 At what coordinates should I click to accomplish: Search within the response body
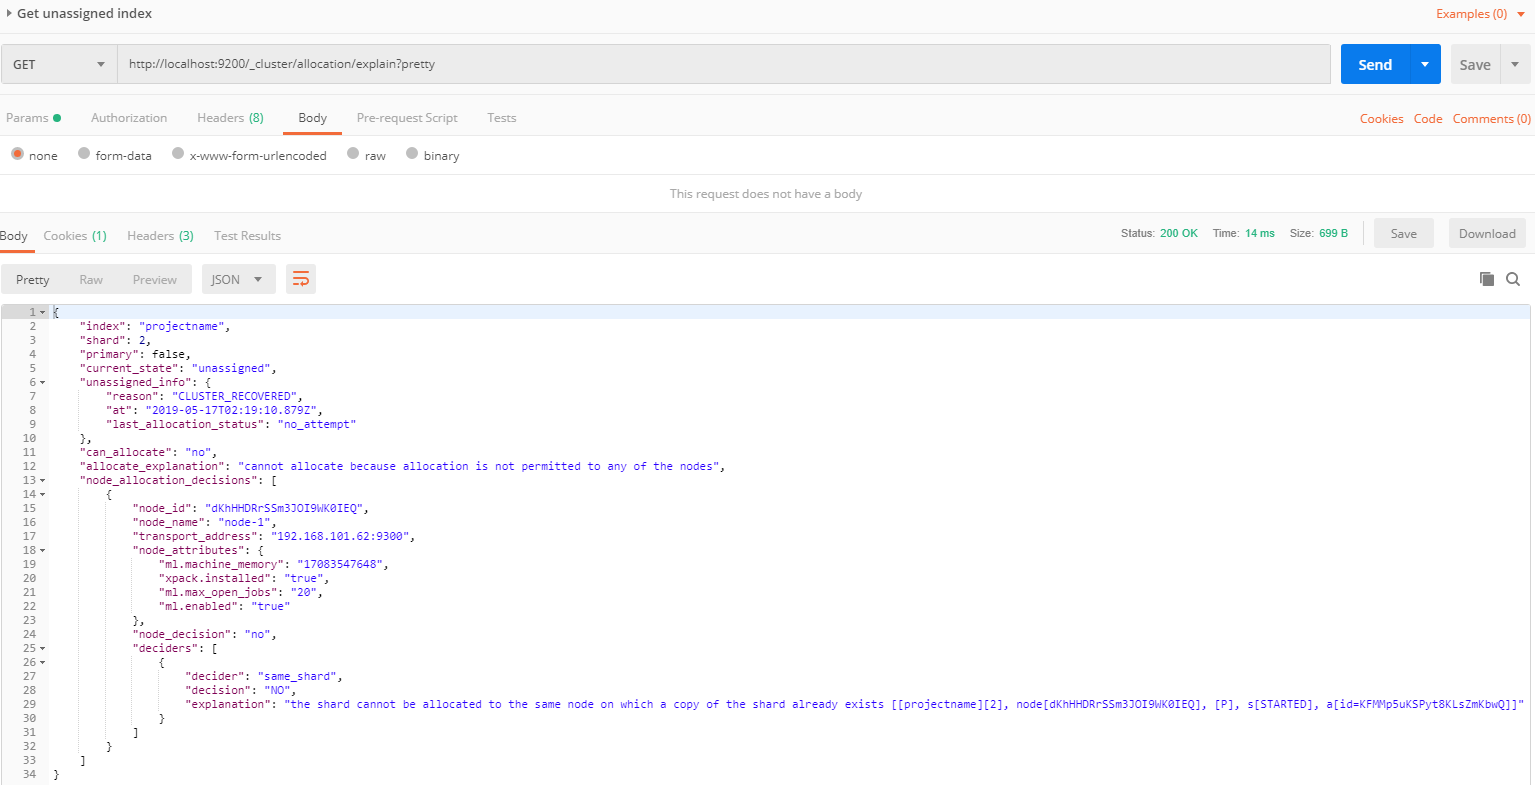(x=1513, y=279)
